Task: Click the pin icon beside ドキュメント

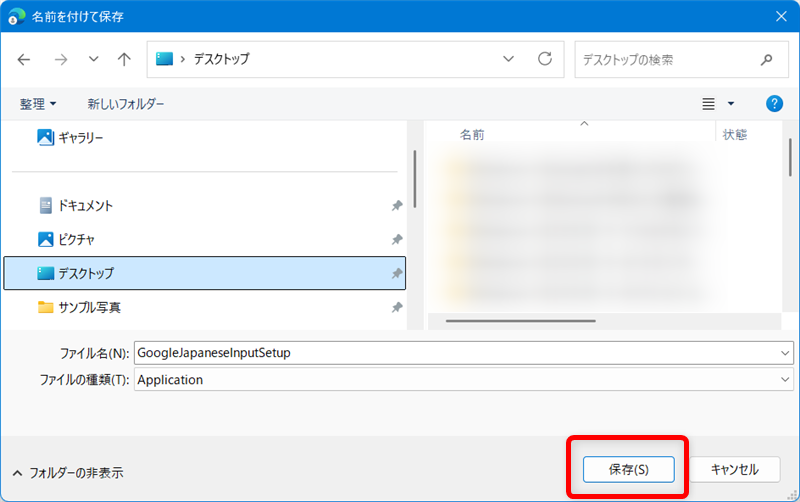Action: point(396,206)
